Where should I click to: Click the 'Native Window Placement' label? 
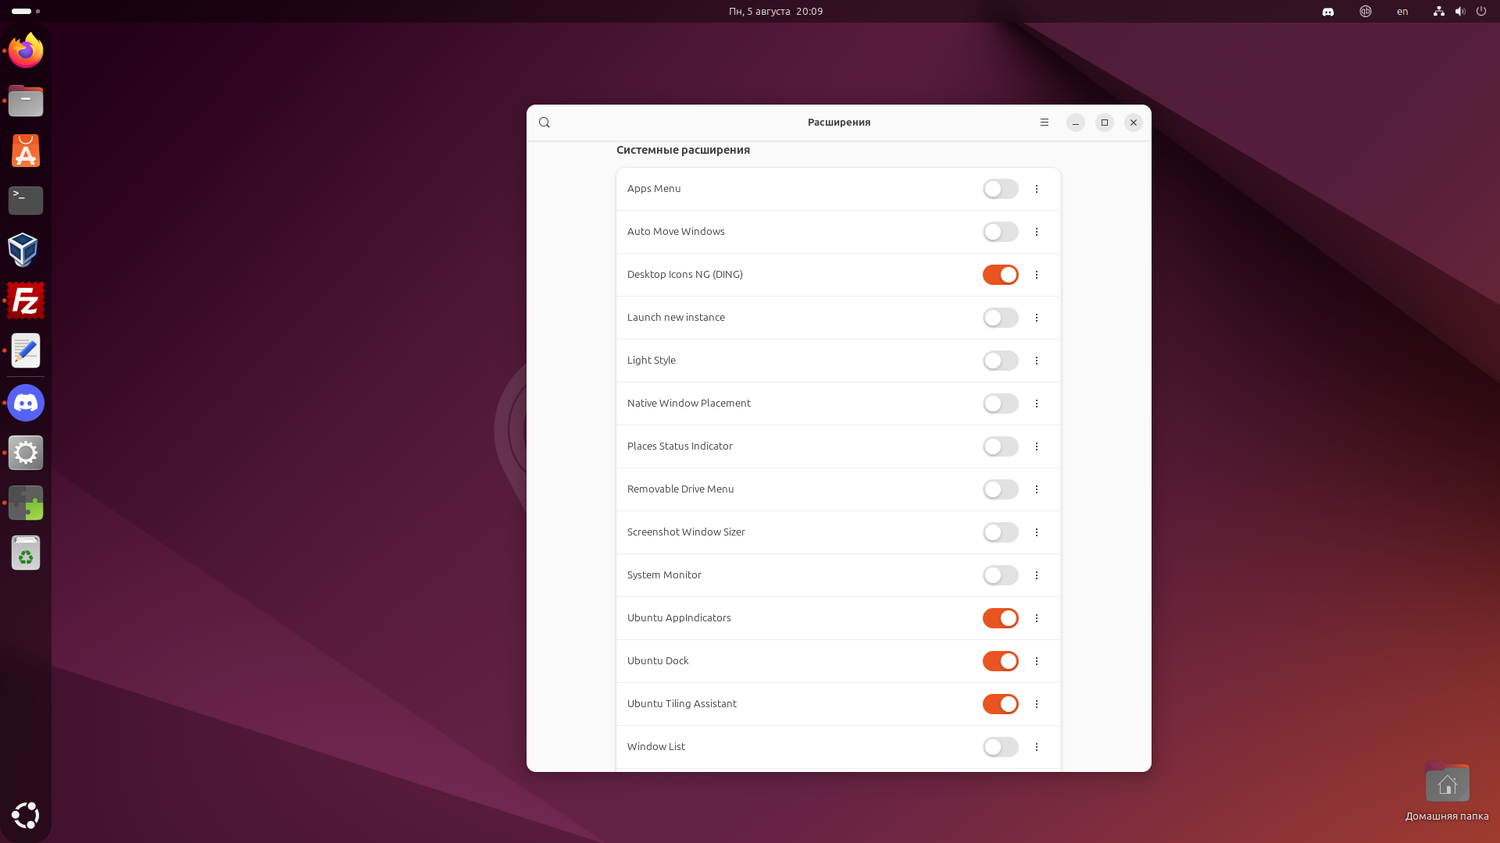click(x=689, y=403)
